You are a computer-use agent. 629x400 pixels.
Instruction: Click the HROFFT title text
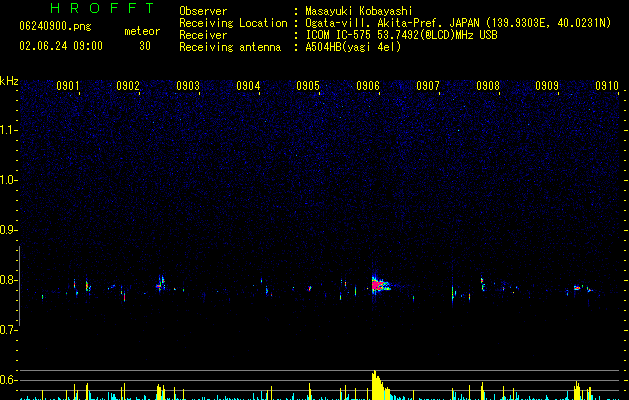[103, 8]
